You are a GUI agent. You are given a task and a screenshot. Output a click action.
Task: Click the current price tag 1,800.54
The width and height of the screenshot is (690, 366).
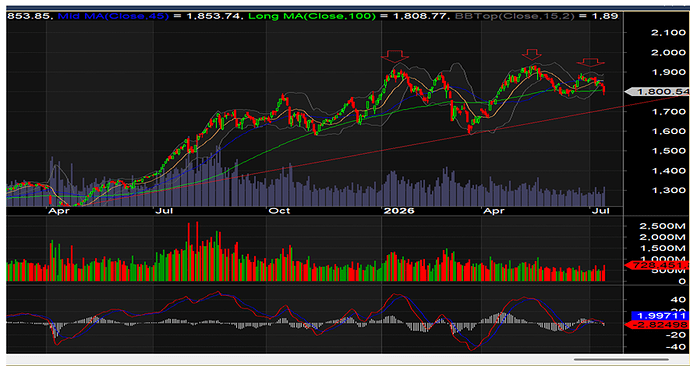pyautogui.click(x=657, y=92)
